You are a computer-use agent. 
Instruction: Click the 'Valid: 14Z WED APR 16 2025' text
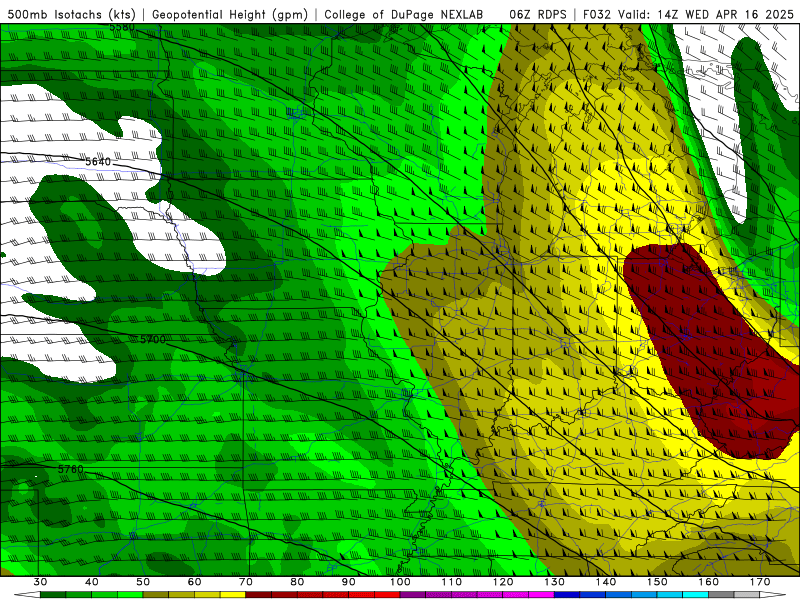[706, 14]
